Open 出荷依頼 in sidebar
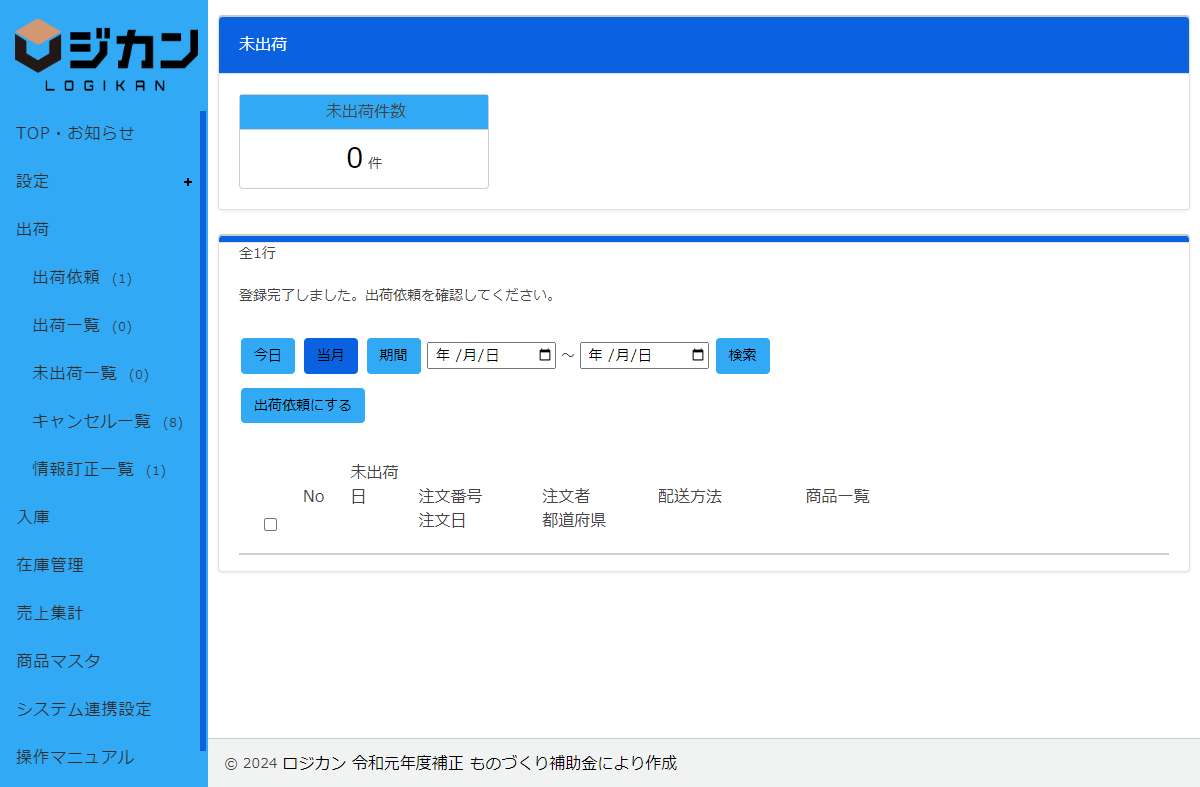 (x=66, y=277)
